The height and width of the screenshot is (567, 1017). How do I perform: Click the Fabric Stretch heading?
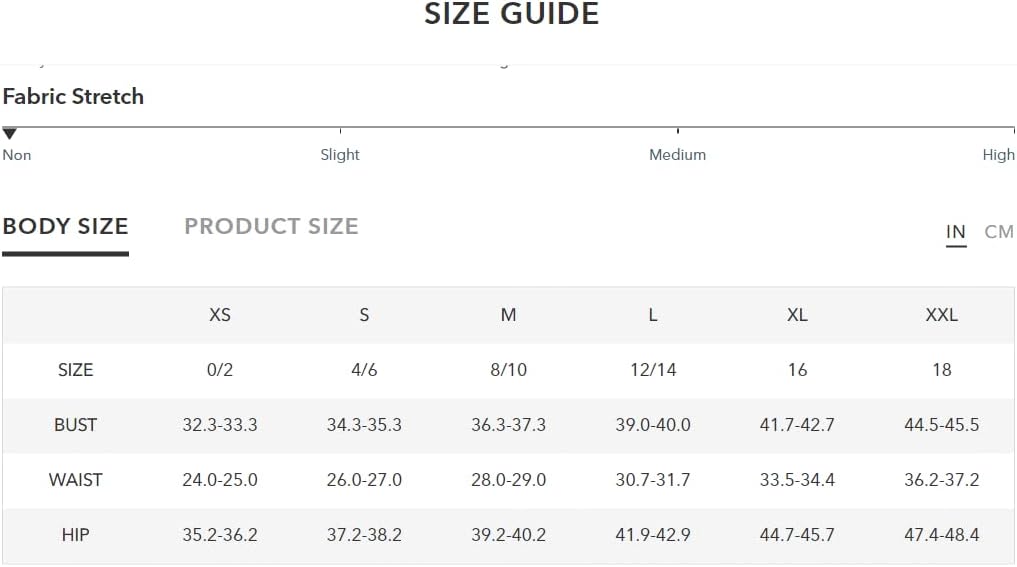(x=73, y=97)
